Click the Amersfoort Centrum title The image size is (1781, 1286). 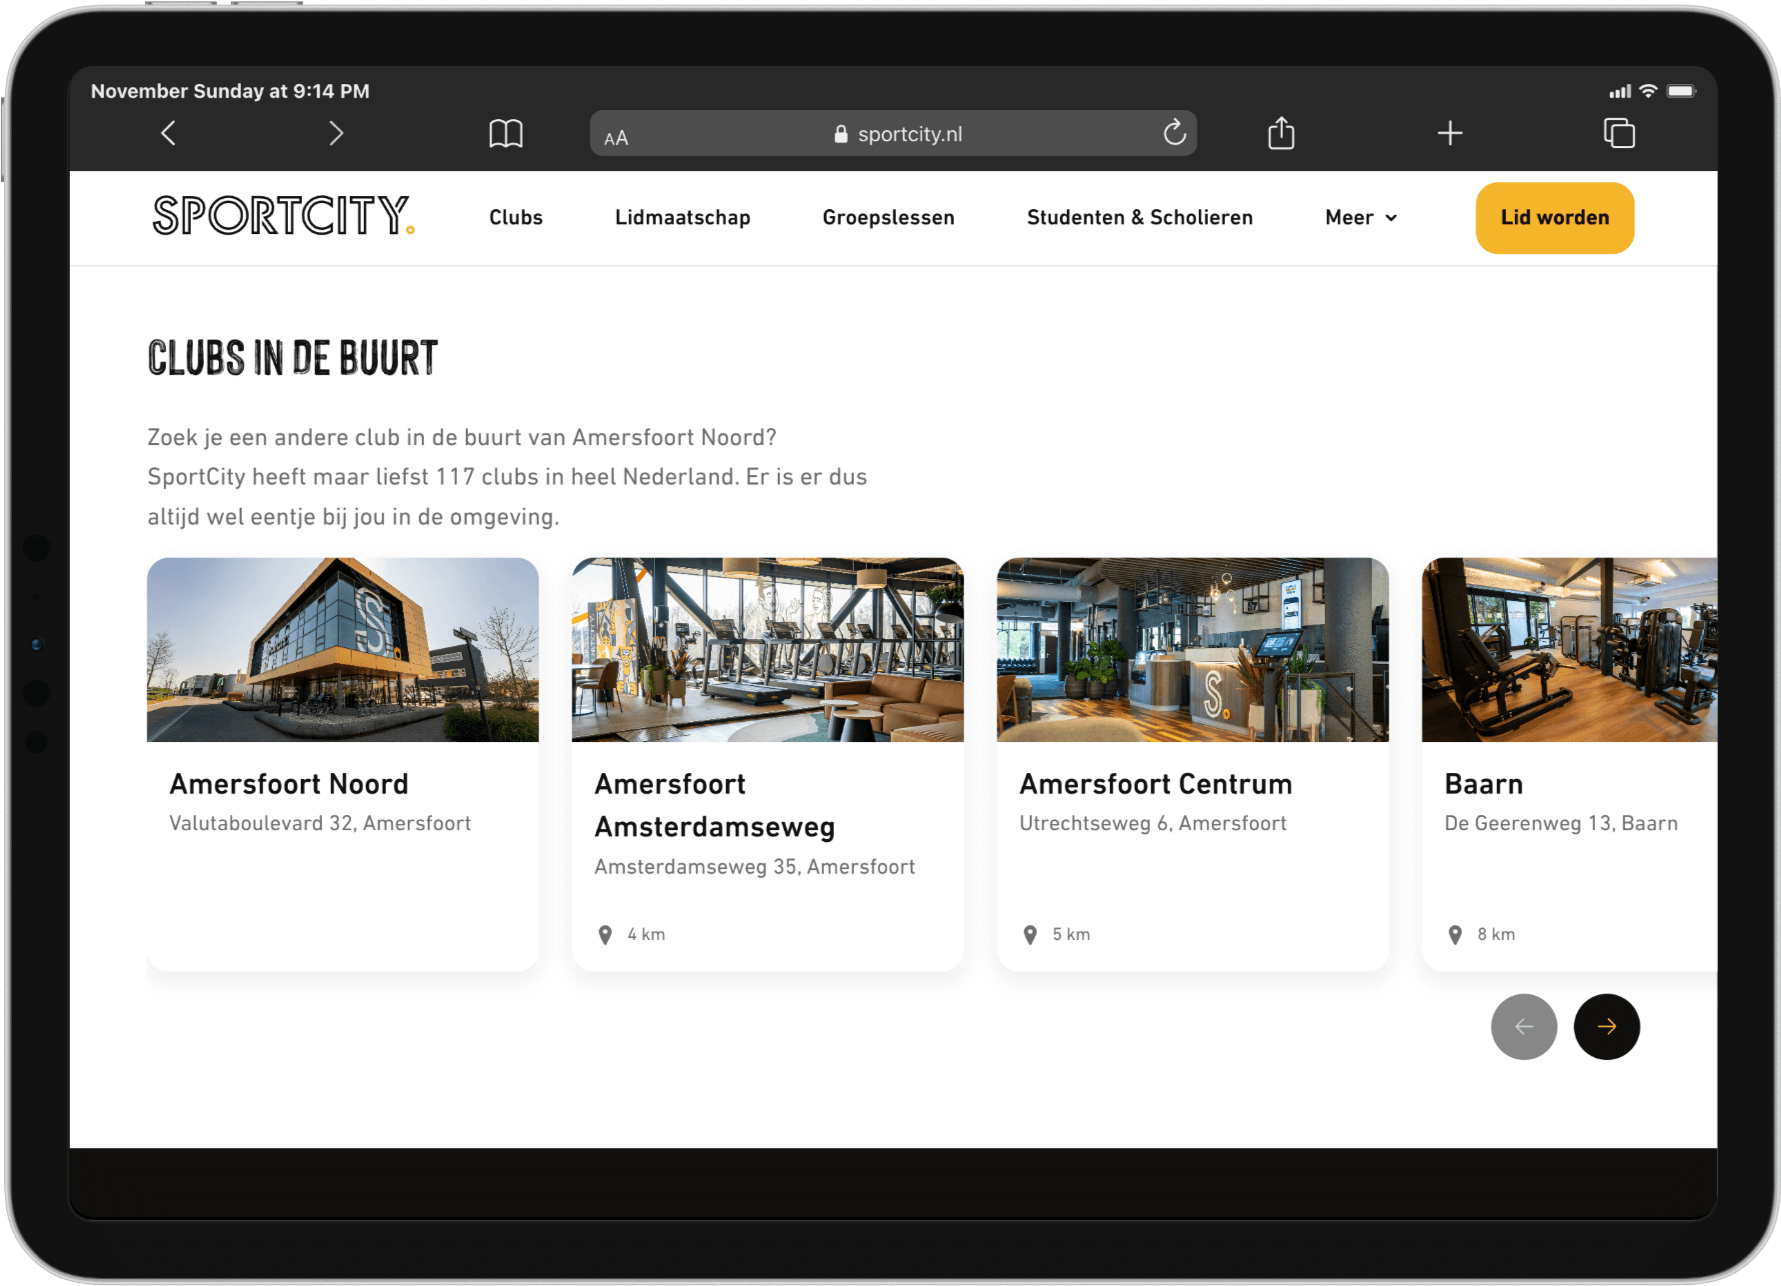(1156, 784)
